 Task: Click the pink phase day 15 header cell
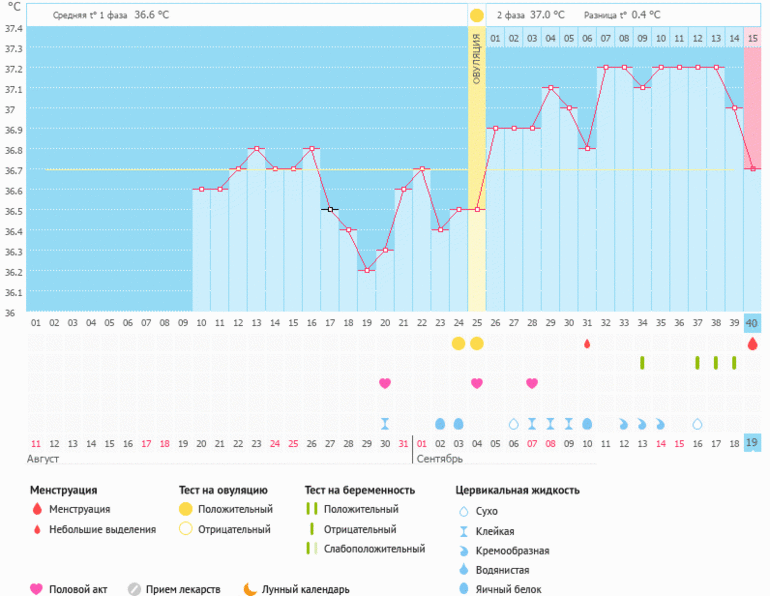[752, 37]
